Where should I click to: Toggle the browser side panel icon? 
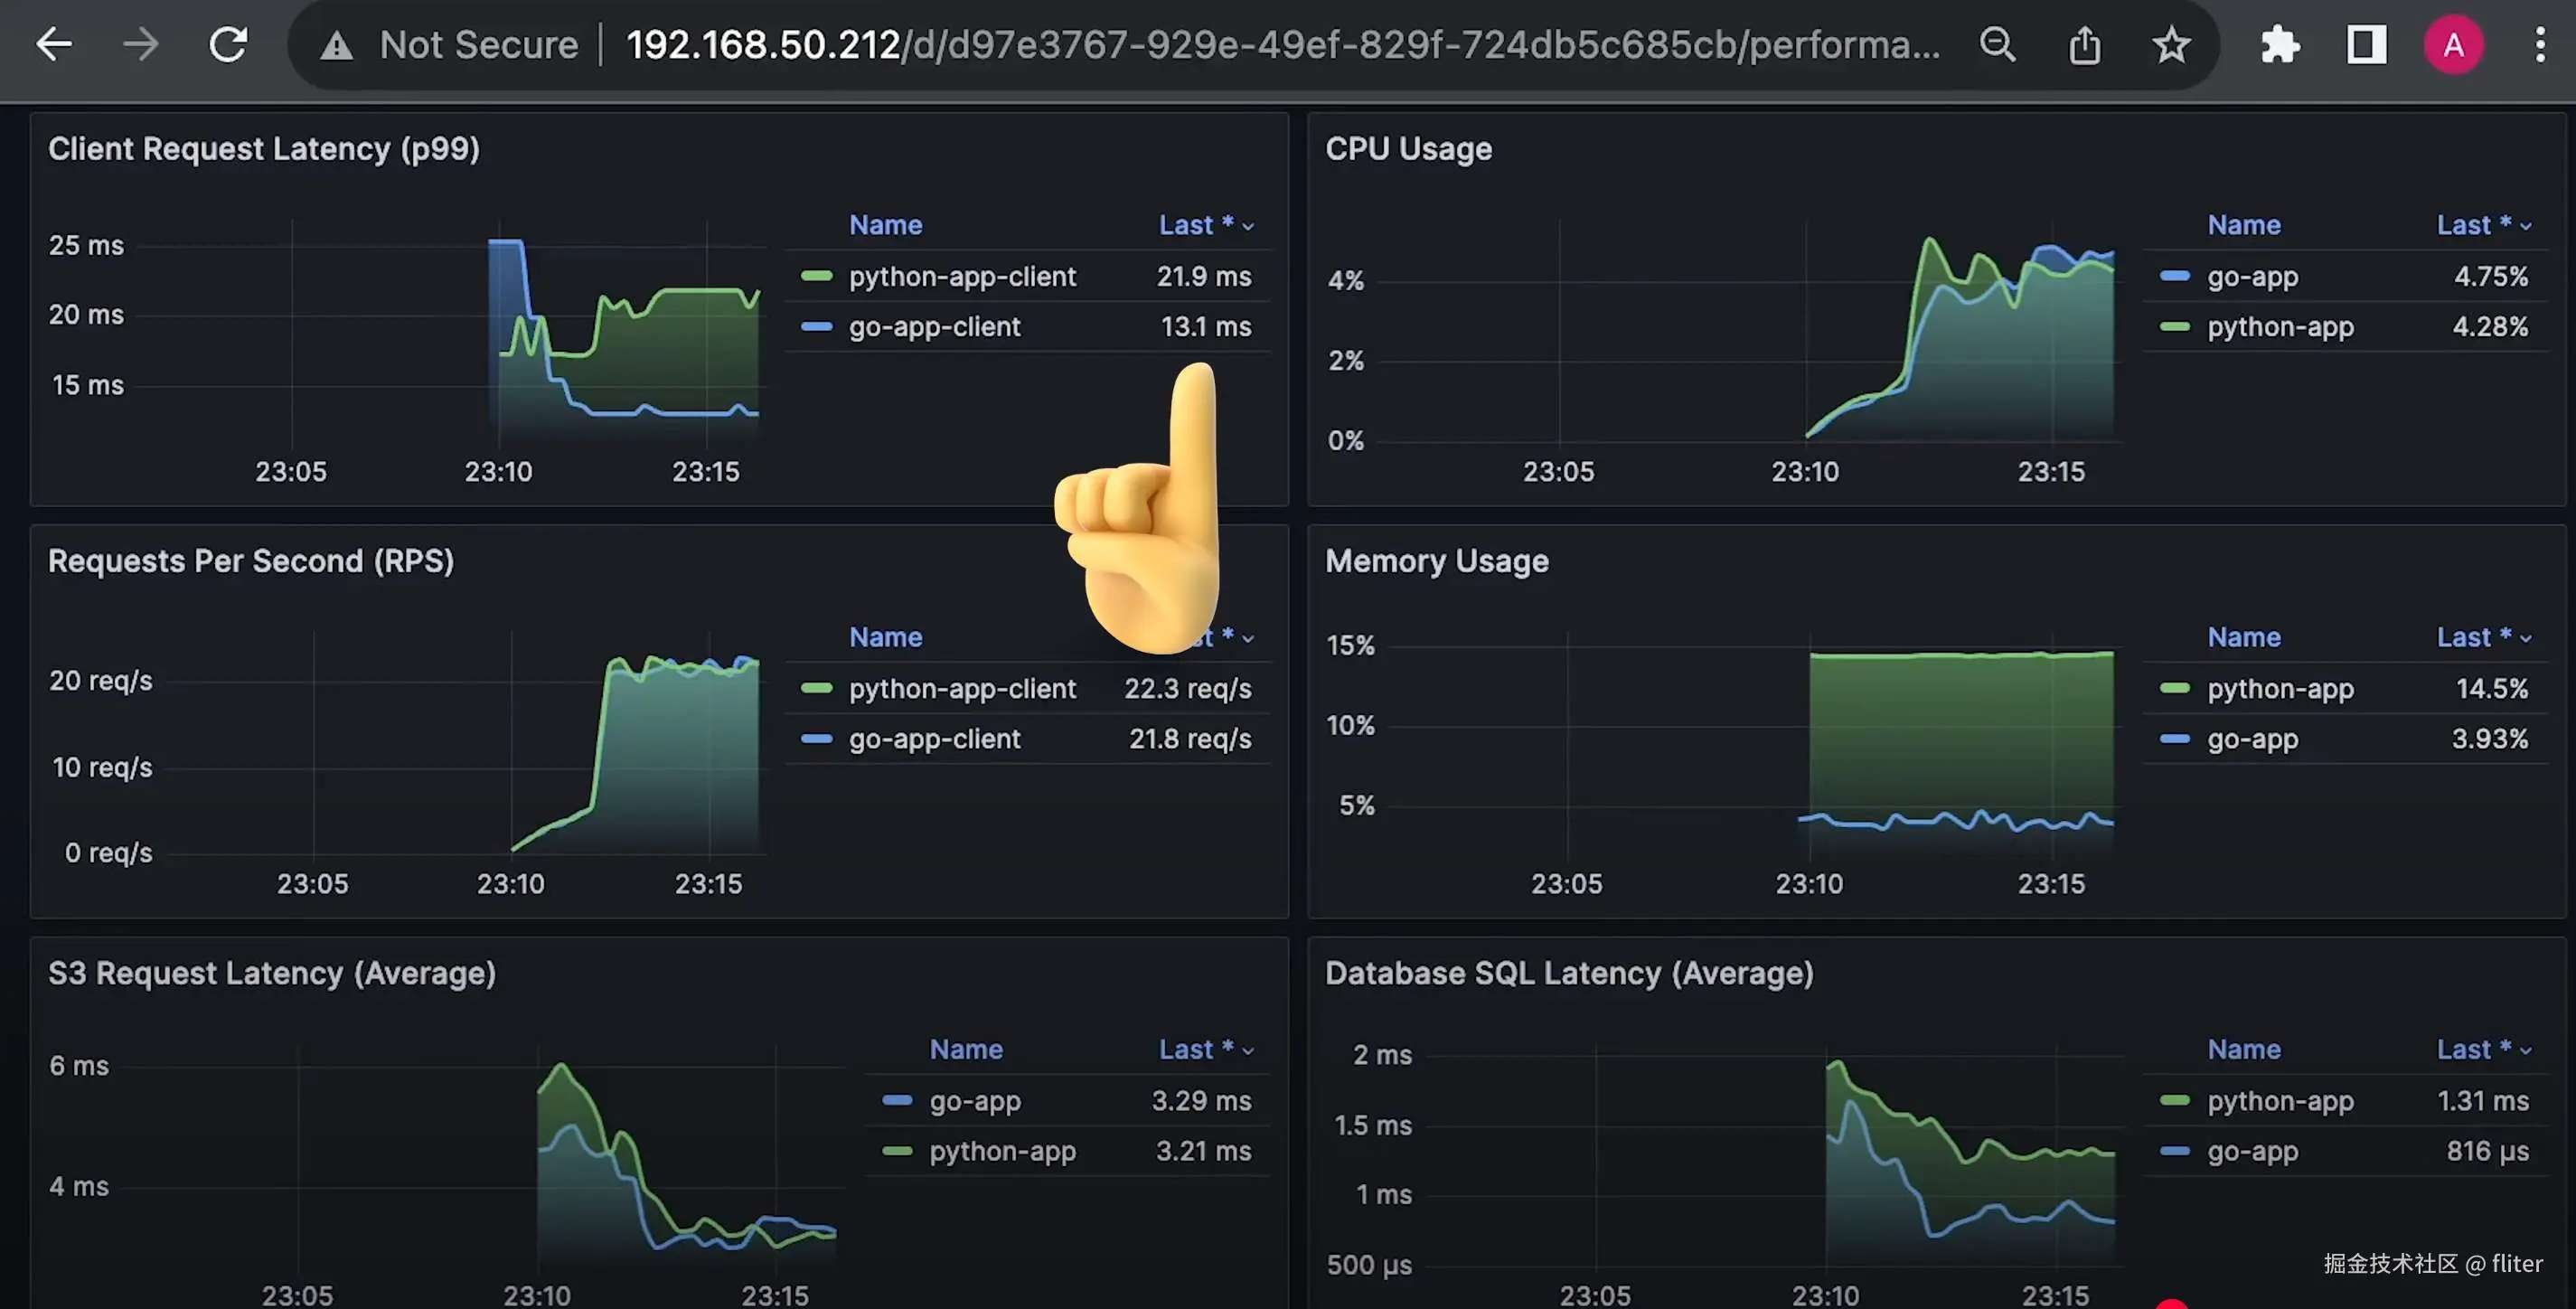pyautogui.click(x=2366, y=45)
